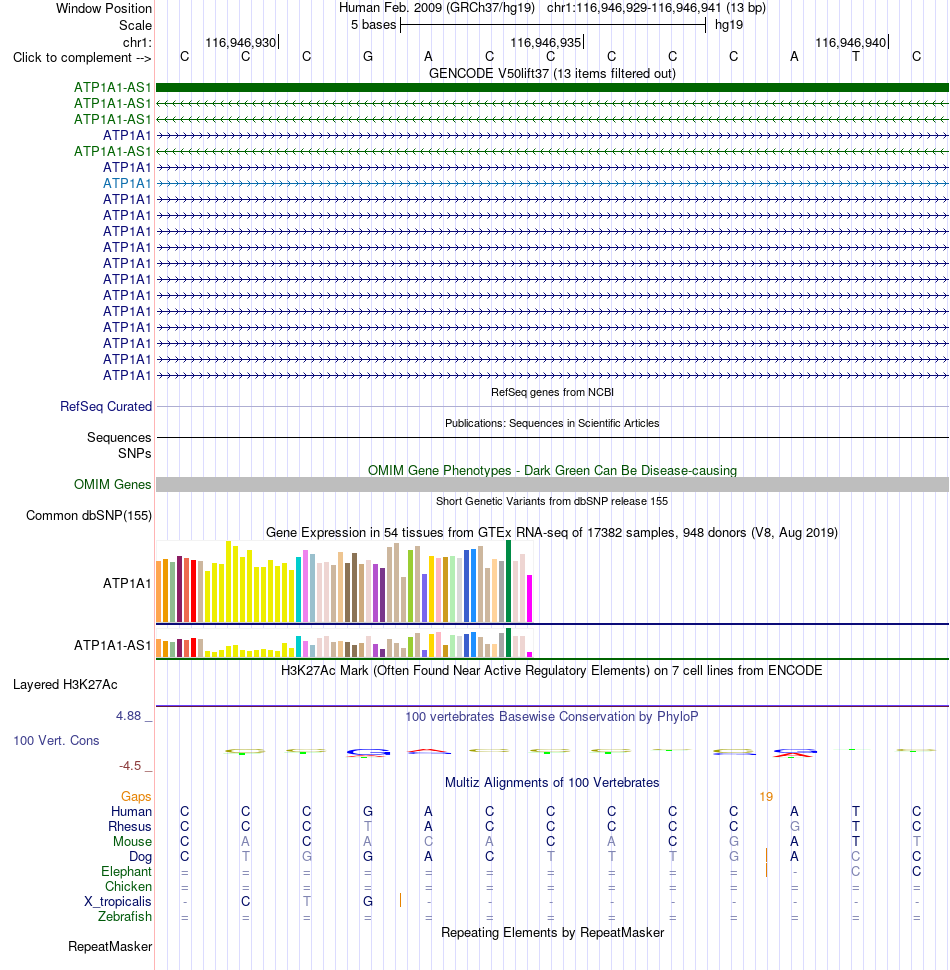
Task: Click the G base in the reference sequence row
Action: point(367,57)
